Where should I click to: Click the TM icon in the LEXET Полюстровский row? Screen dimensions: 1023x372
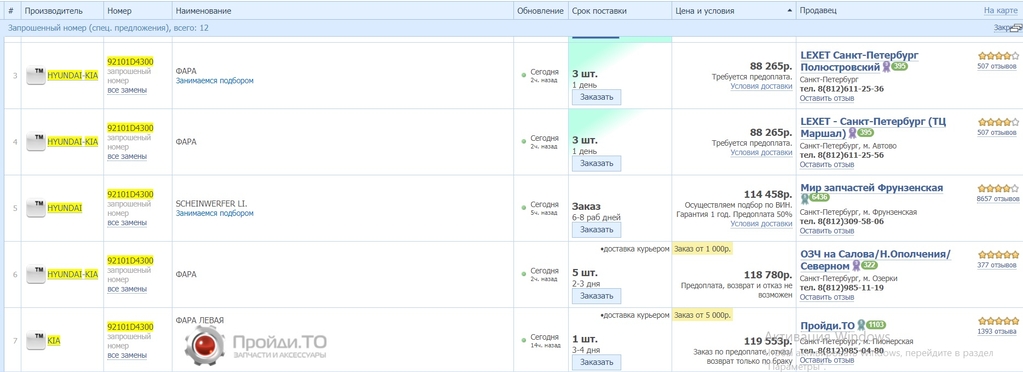[35, 76]
